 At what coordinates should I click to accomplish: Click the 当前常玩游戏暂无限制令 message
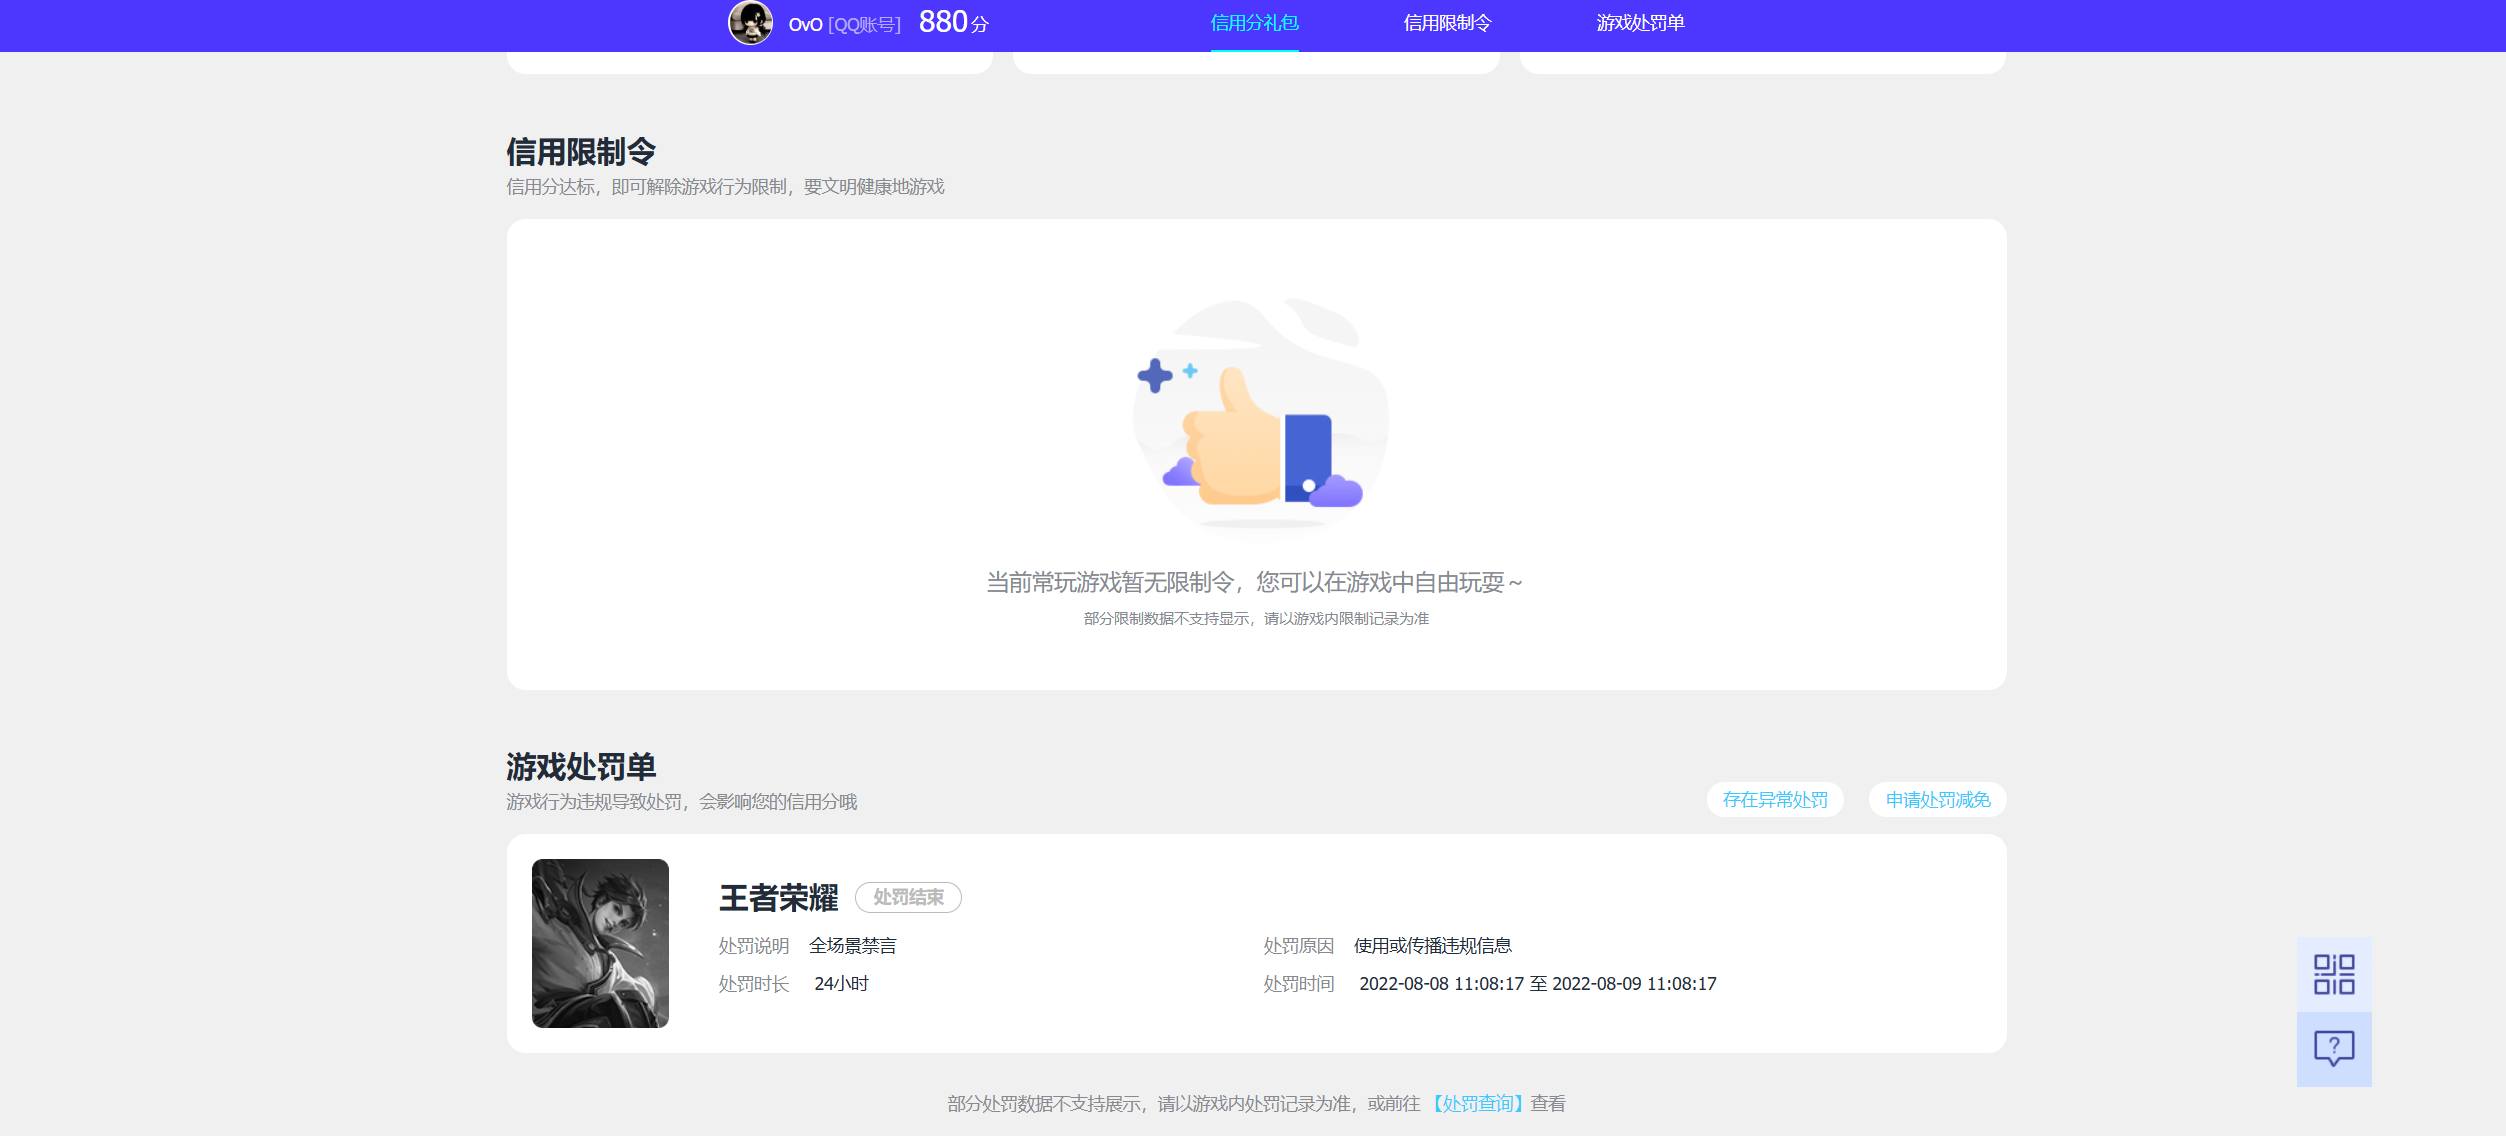coord(1254,583)
